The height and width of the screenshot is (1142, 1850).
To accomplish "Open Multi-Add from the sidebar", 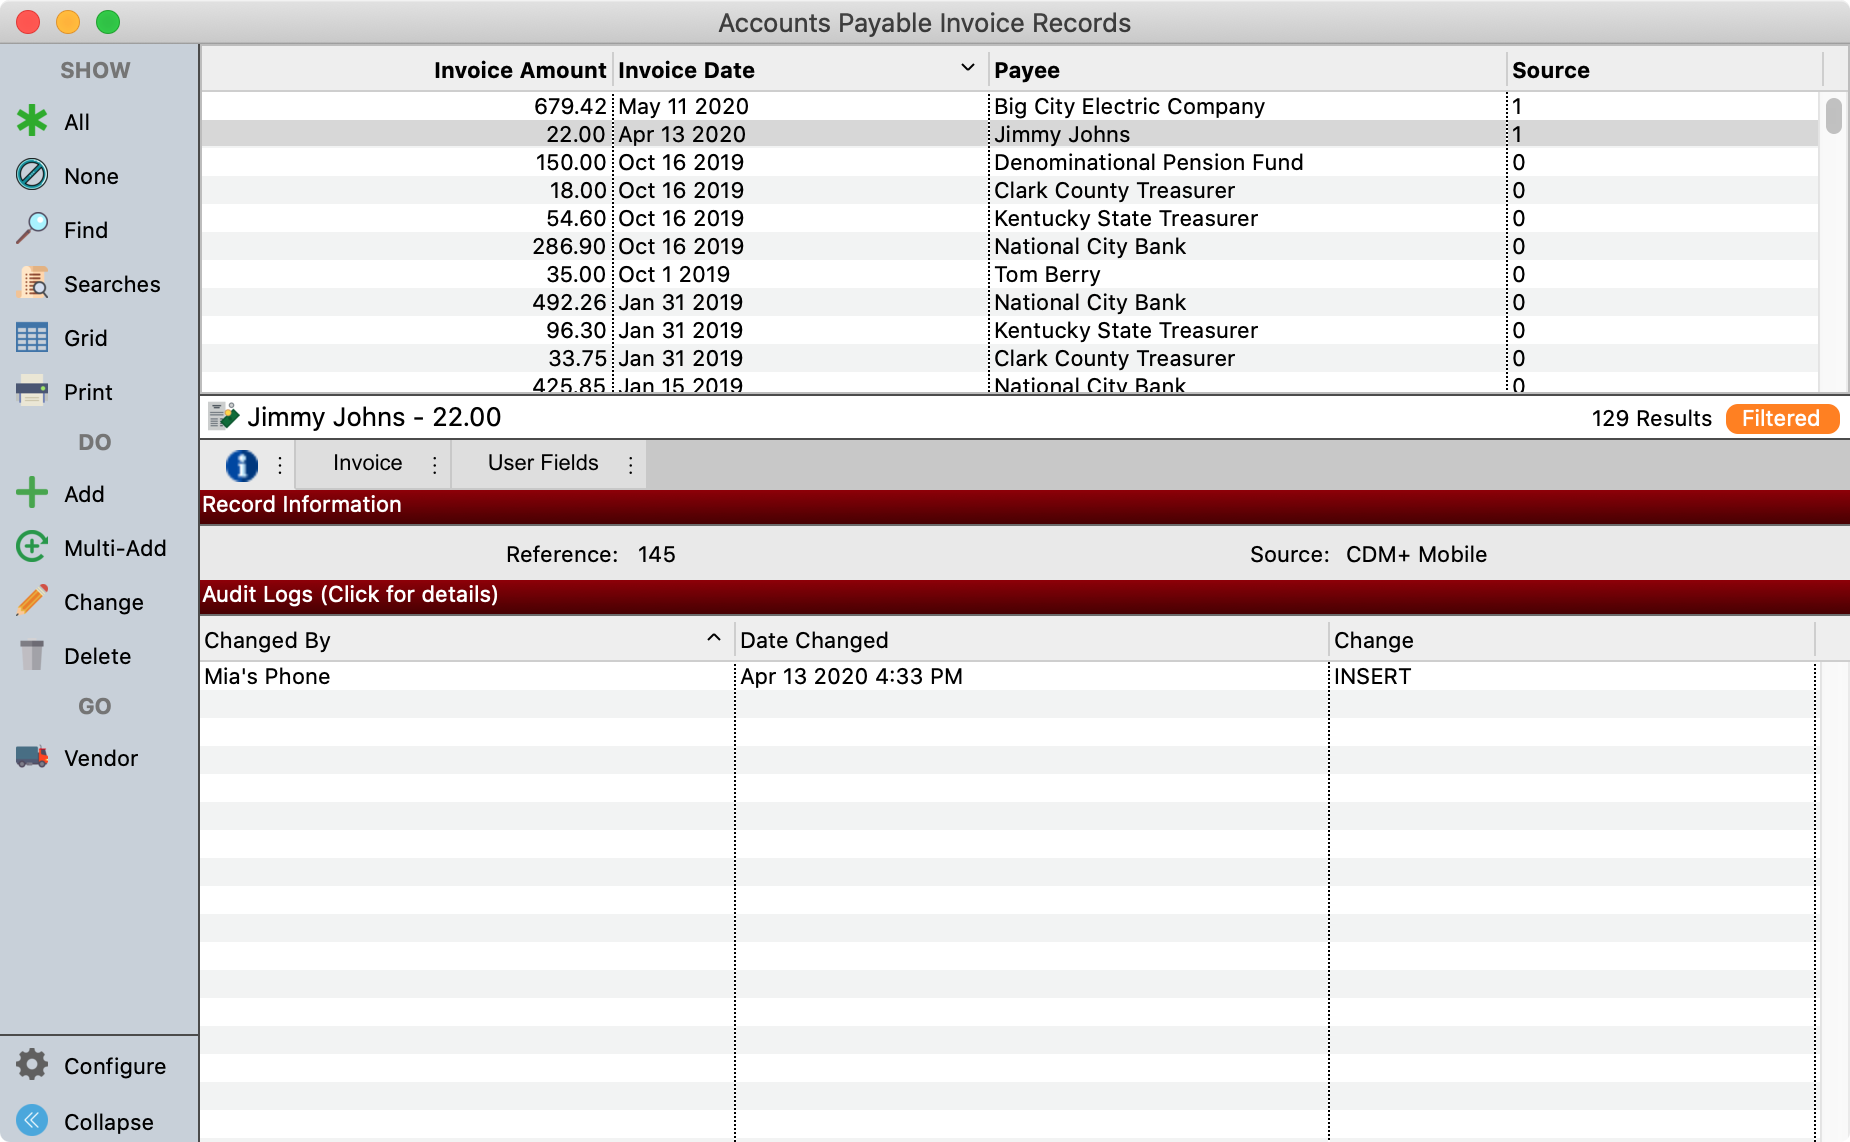I will pos(32,547).
